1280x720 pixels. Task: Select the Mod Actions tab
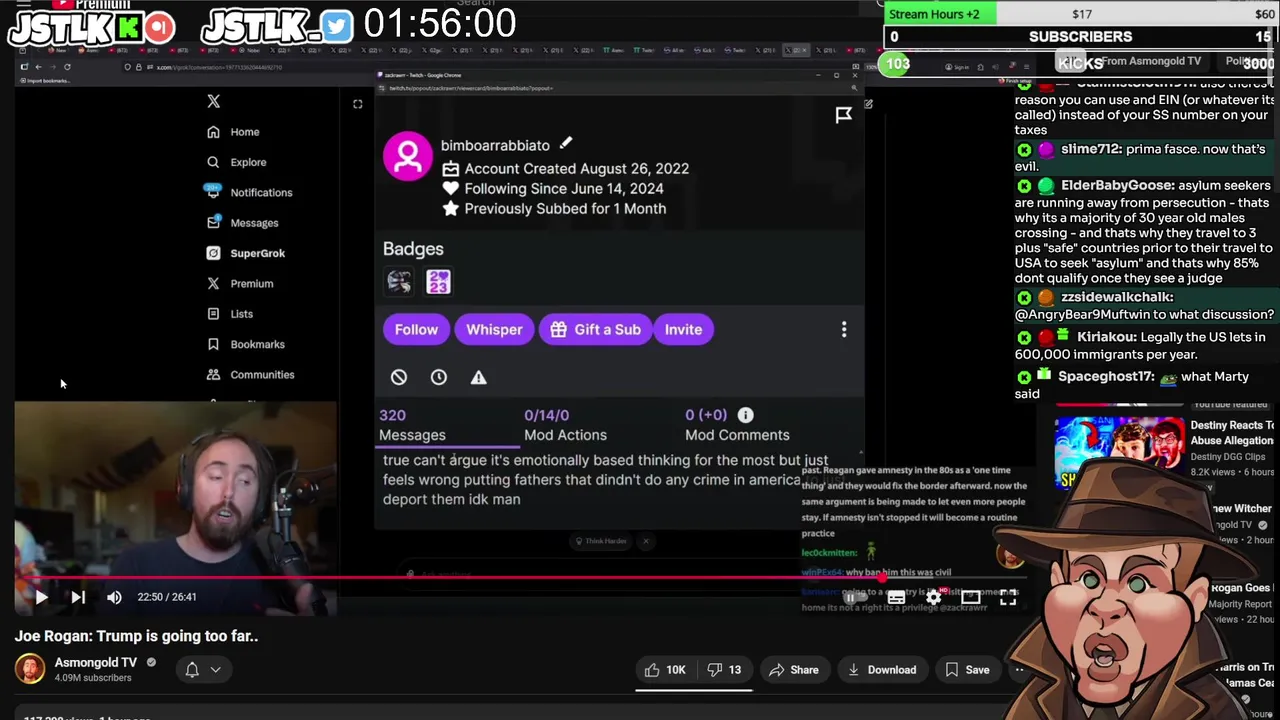click(565, 425)
